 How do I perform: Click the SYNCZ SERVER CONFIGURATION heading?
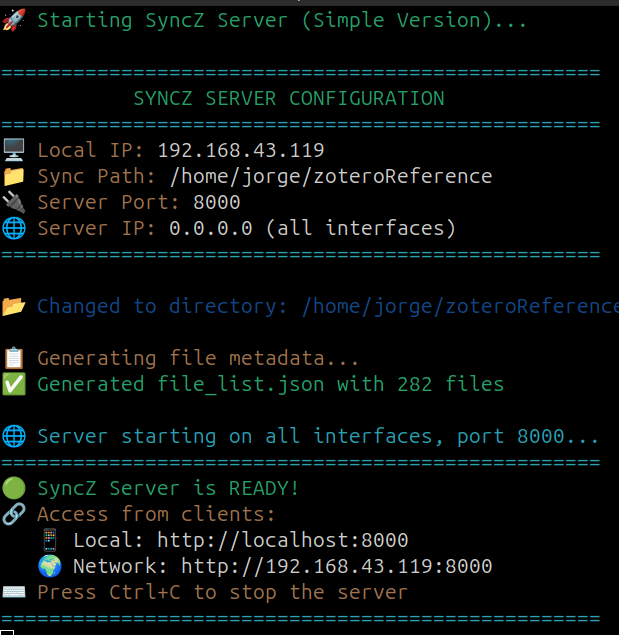[289, 98]
